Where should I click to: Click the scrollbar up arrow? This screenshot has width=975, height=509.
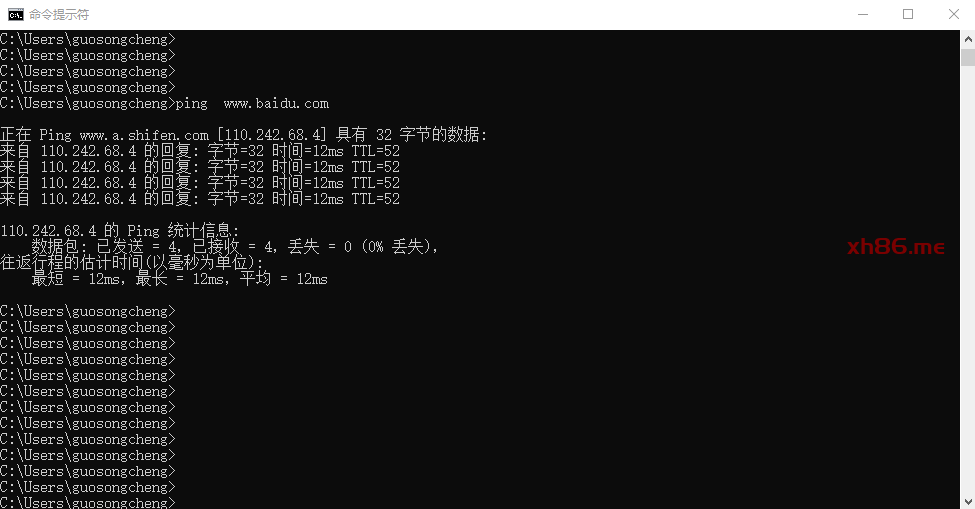pyautogui.click(x=968, y=39)
